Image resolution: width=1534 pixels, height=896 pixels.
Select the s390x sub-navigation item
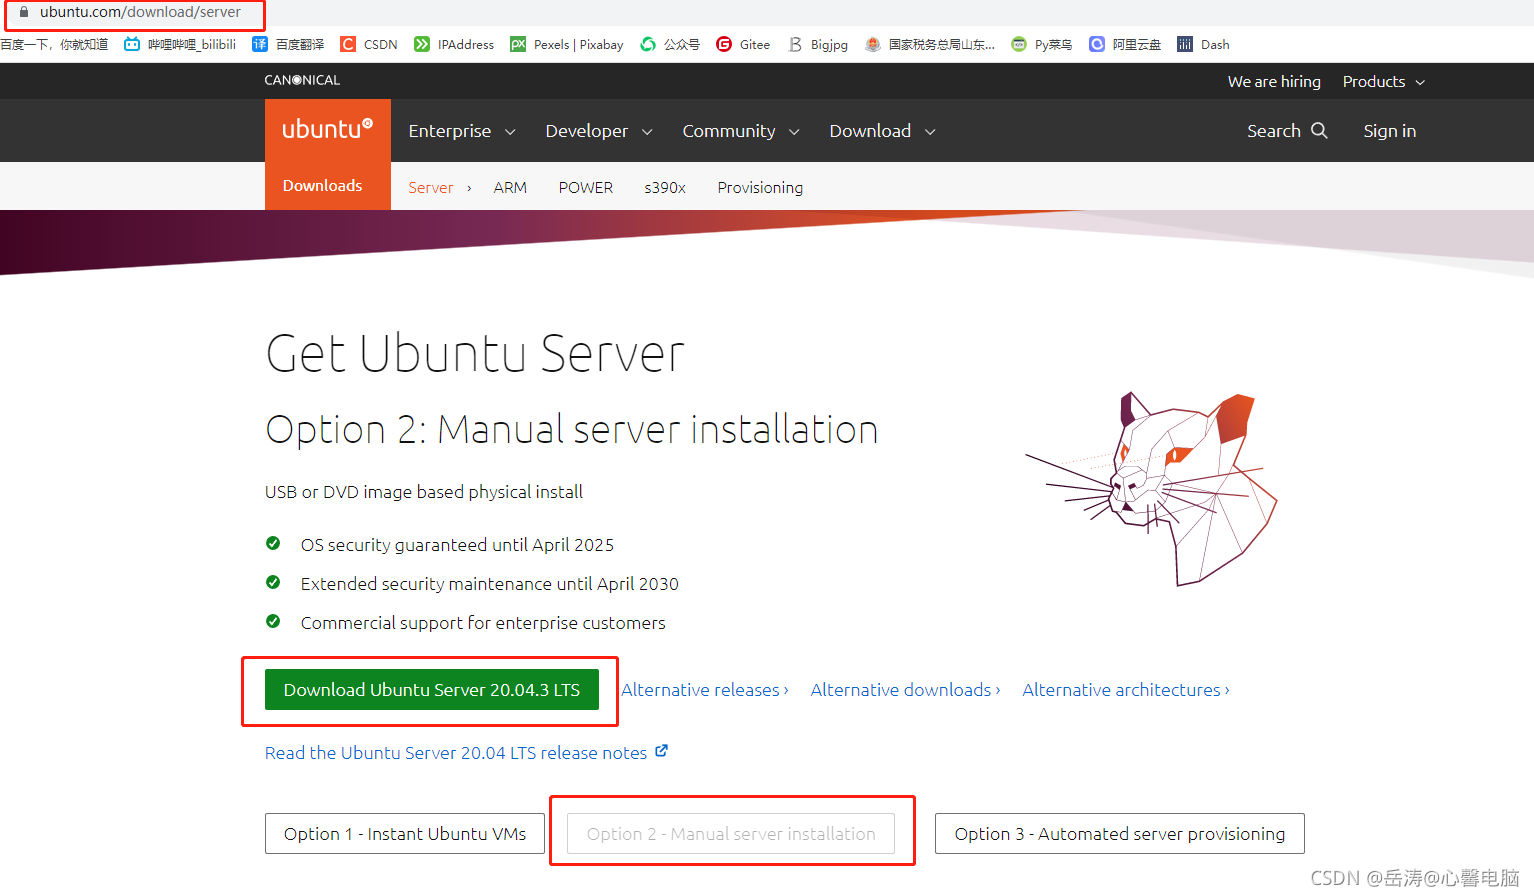tap(665, 187)
